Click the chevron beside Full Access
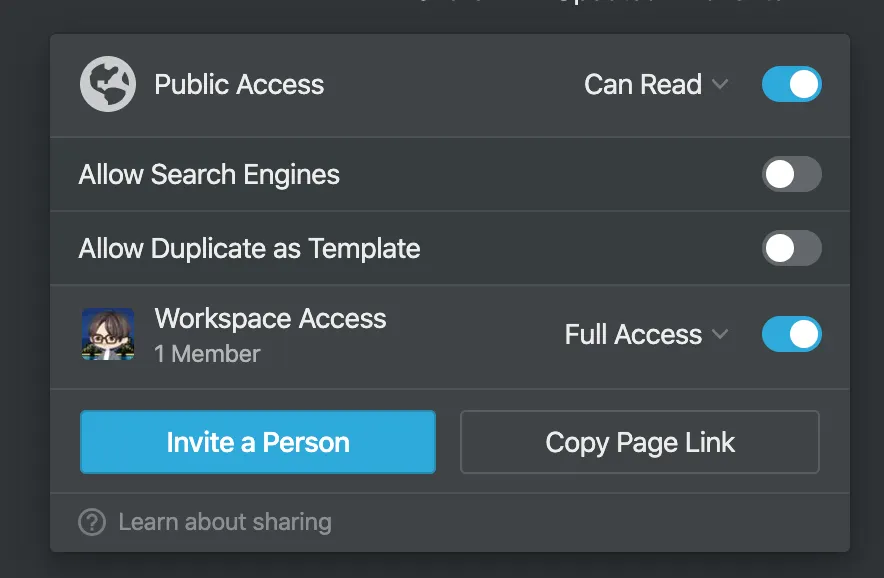Screen dimensions: 884x578 720,334
